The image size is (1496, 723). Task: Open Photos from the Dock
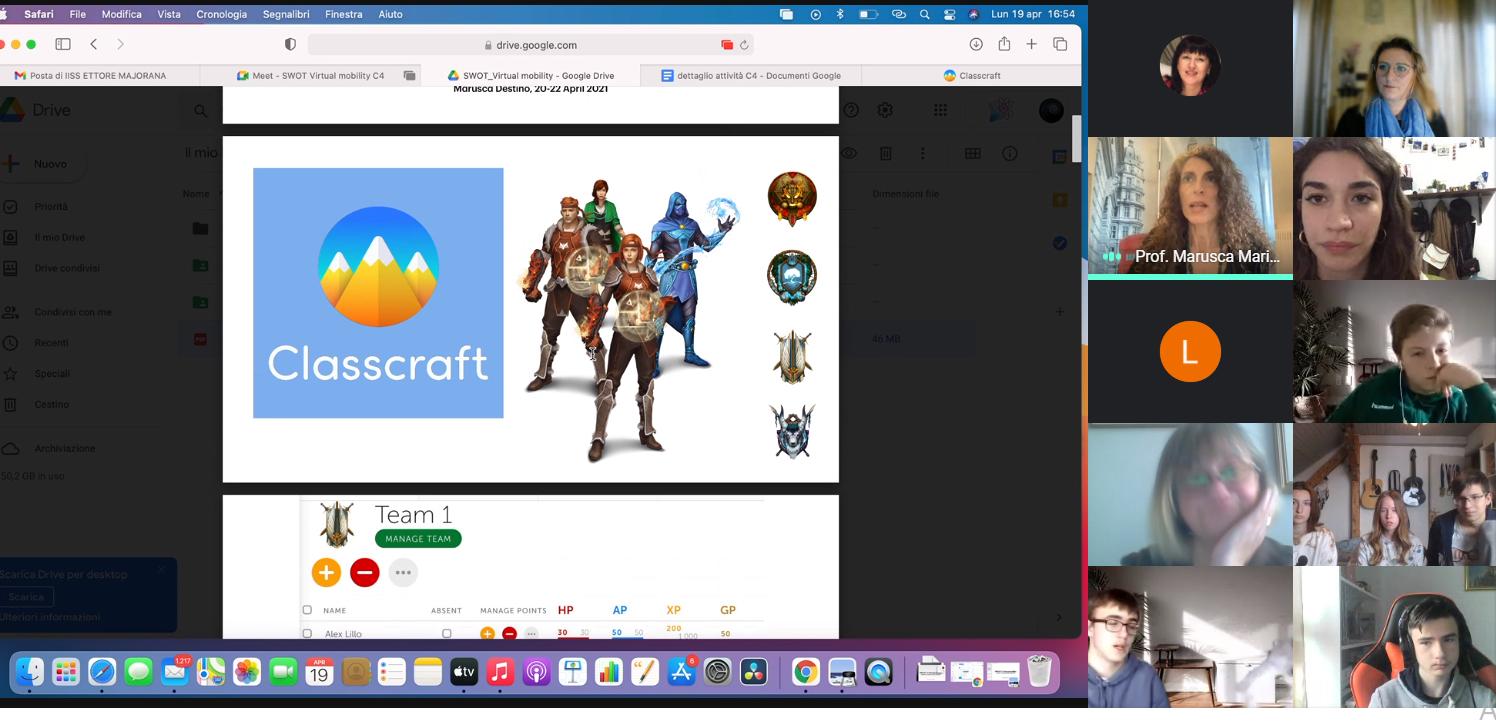point(247,672)
